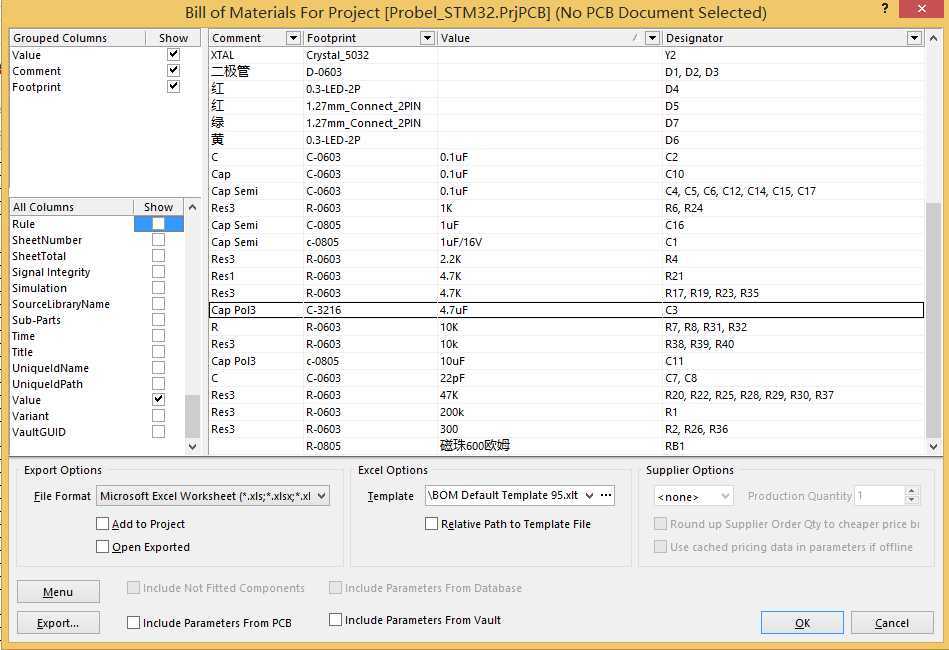
Task: Enable Show checkbox for Rule column
Action: pos(158,223)
